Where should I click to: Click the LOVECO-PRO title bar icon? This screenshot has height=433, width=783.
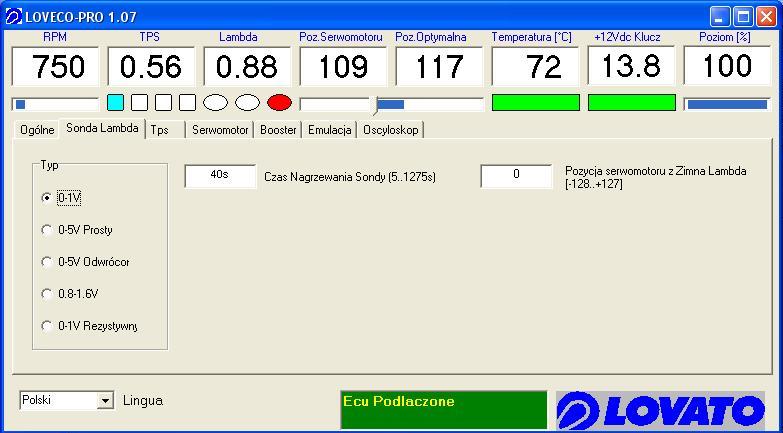[13, 16]
